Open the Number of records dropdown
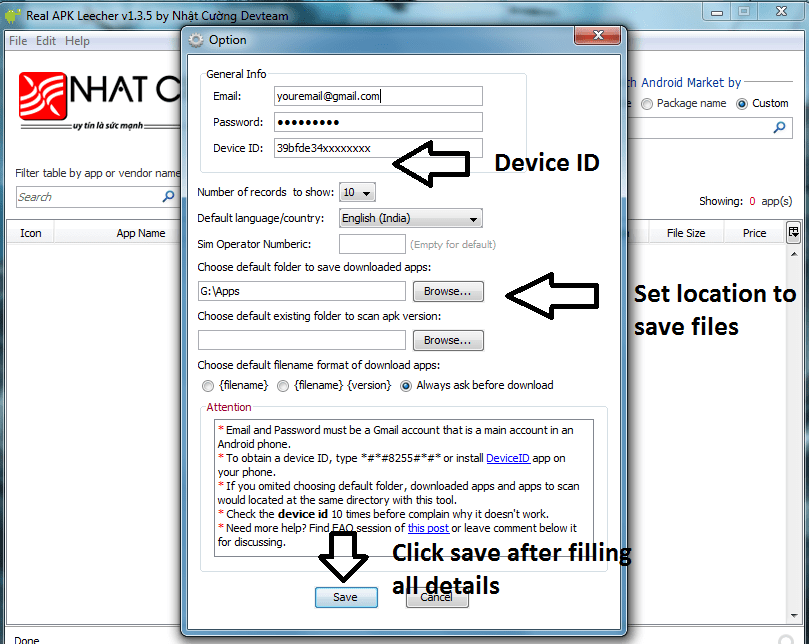Image resolution: width=809 pixels, height=644 pixels. click(357, 192)
